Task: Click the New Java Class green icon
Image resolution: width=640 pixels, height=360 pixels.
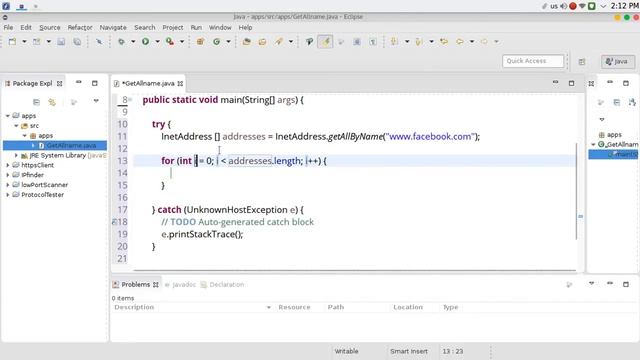Action: 216,42
